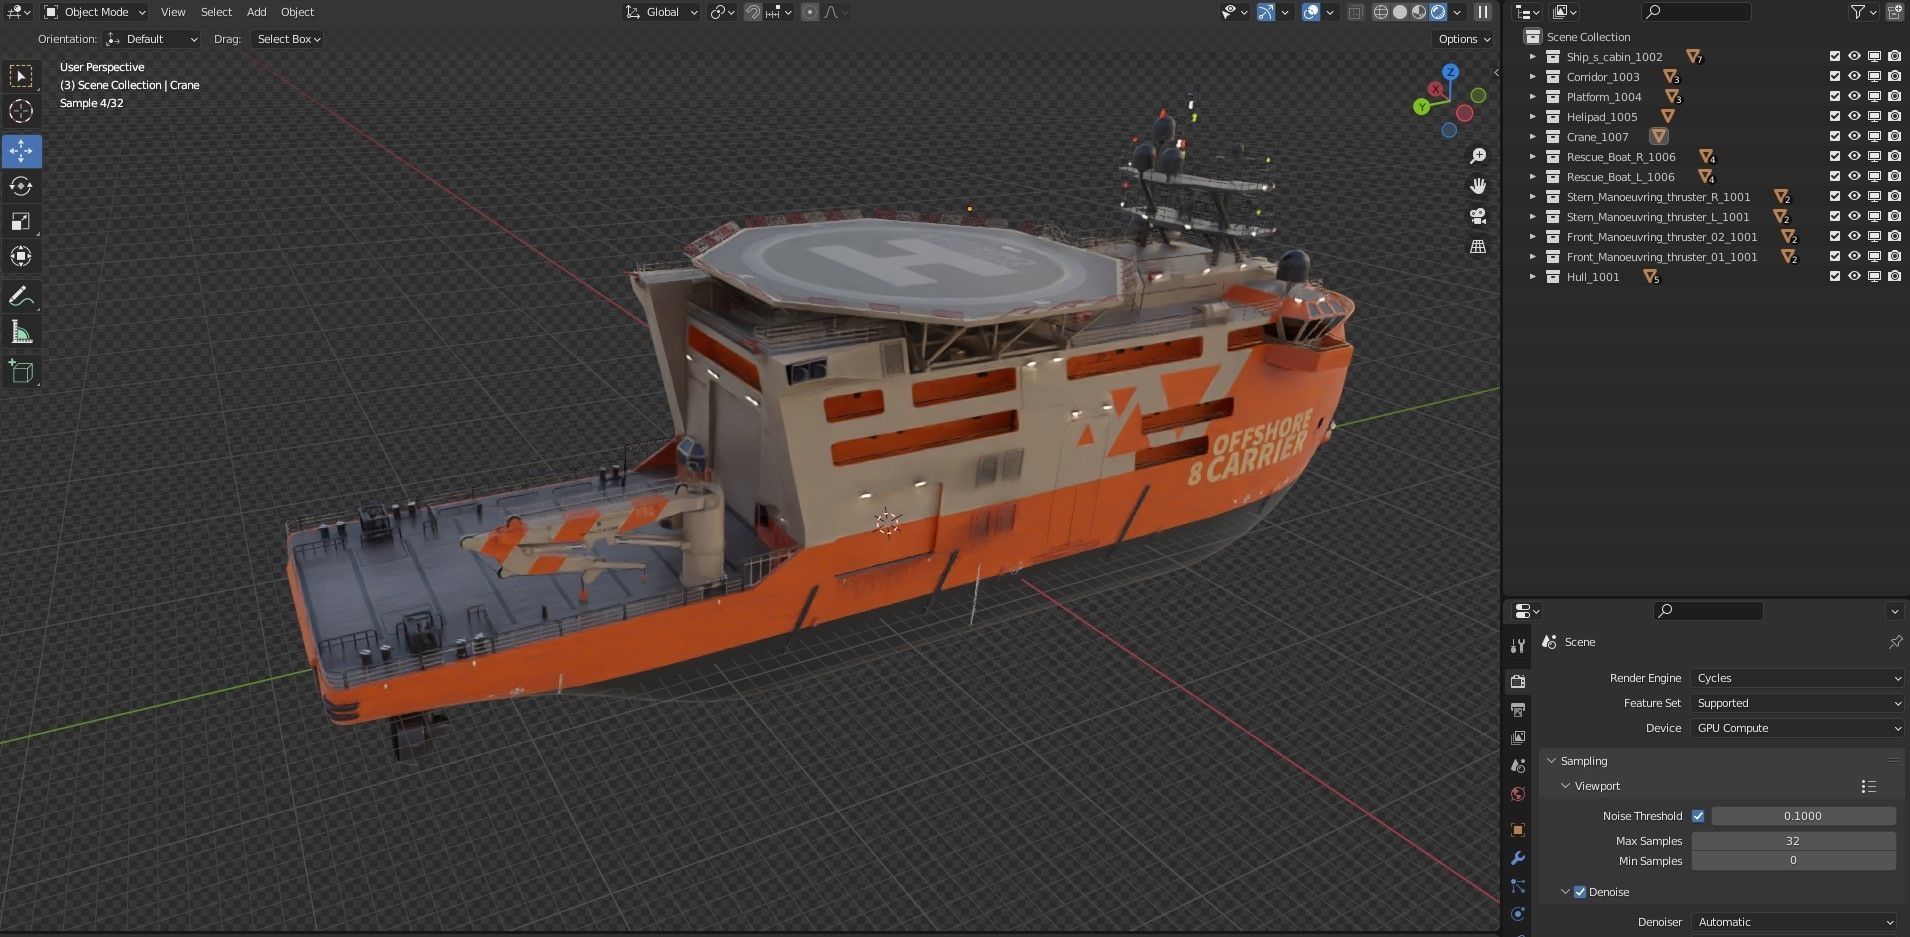
Task: Click the viewport sampling presets icon
Action: point(1868,787)
